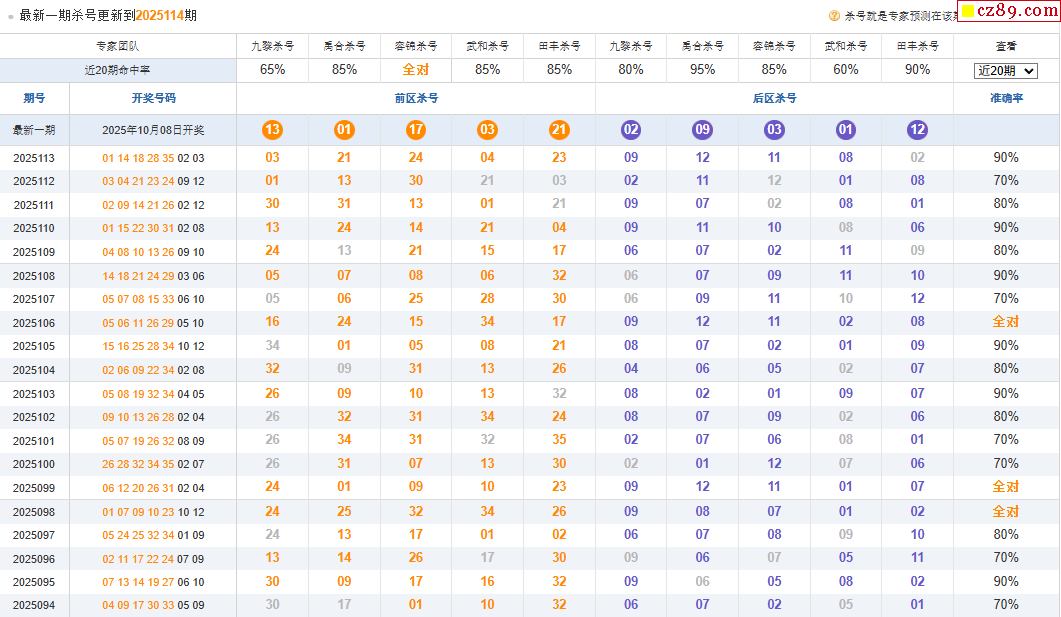The height and width of the screenshot is (617, 1061).
Task: Click the 后区杀号 column header
Action: click(x=774, y=98)
